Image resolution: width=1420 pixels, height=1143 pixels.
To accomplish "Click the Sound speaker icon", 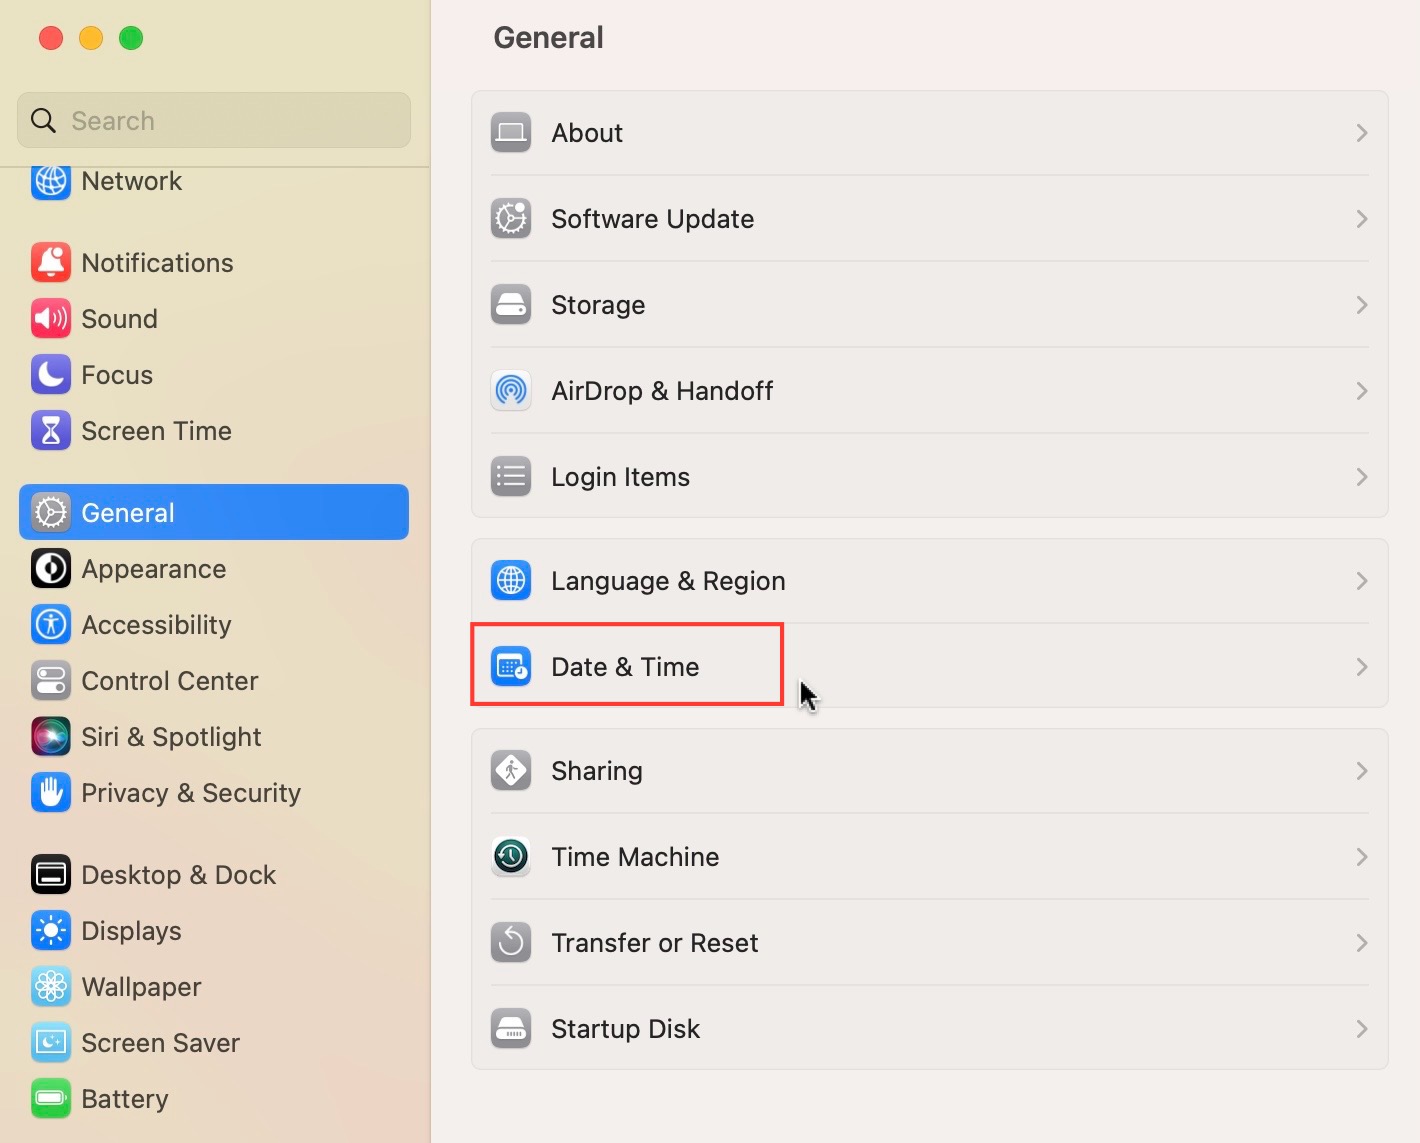I will coord(51,319).
